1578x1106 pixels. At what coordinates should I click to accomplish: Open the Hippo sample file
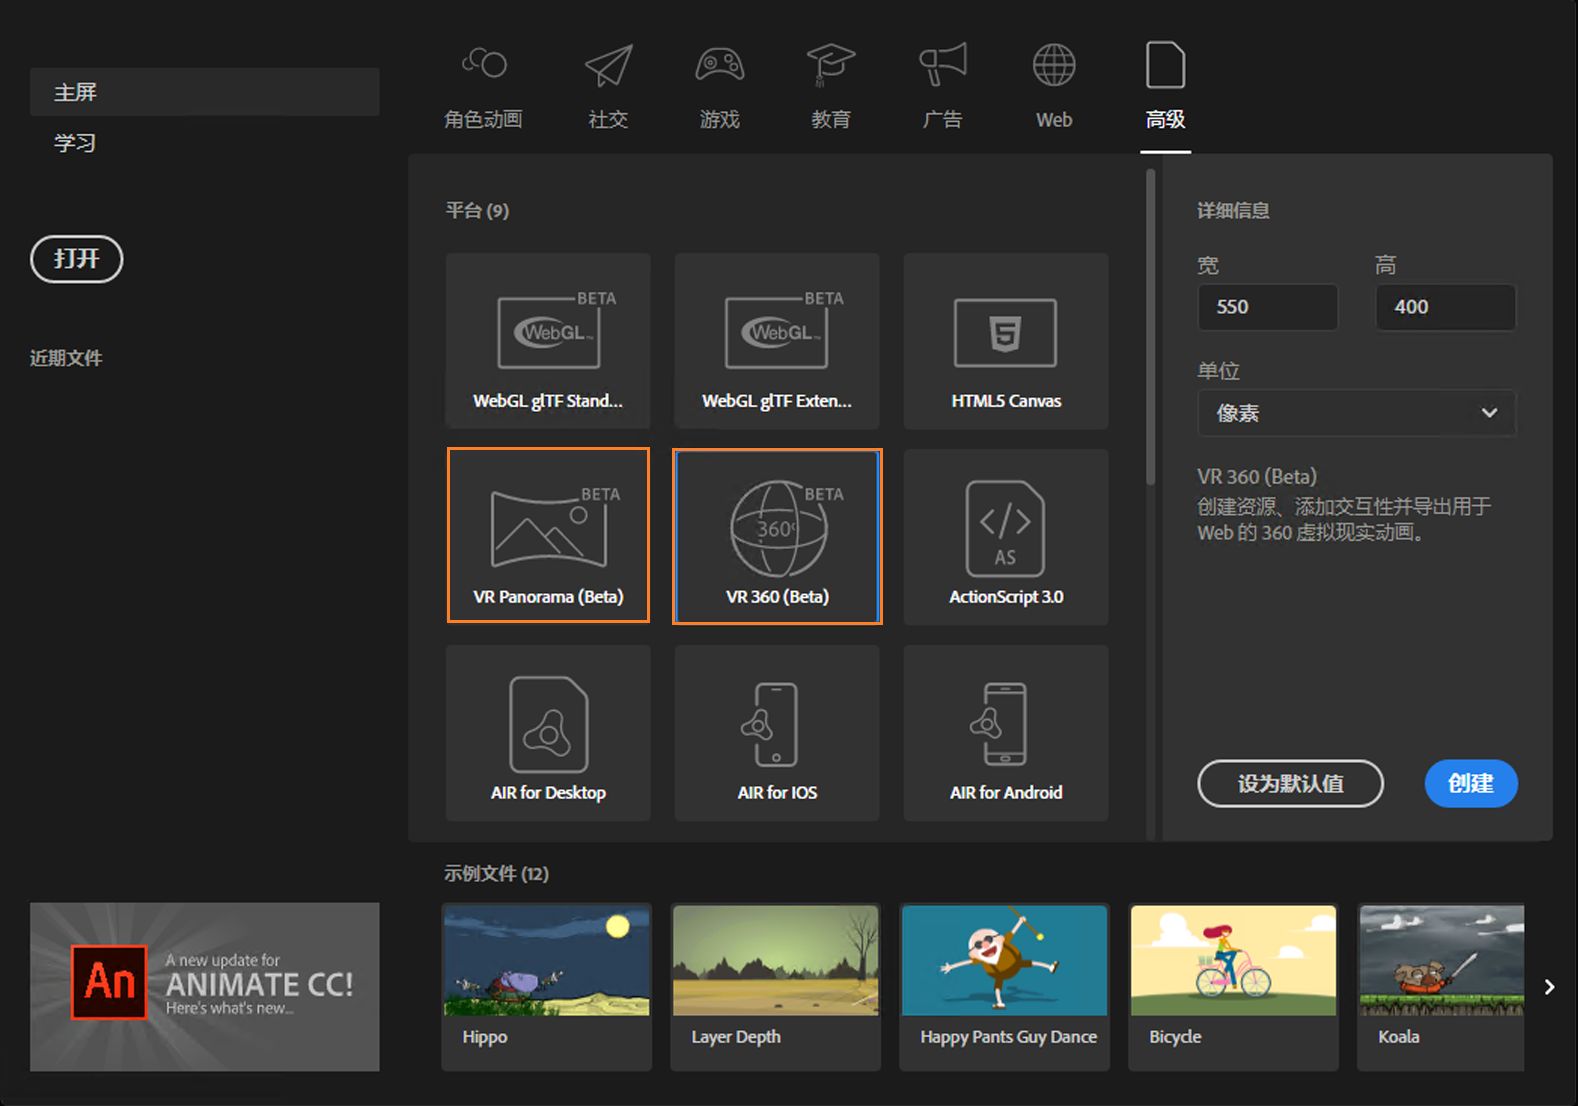coord(547,987)
